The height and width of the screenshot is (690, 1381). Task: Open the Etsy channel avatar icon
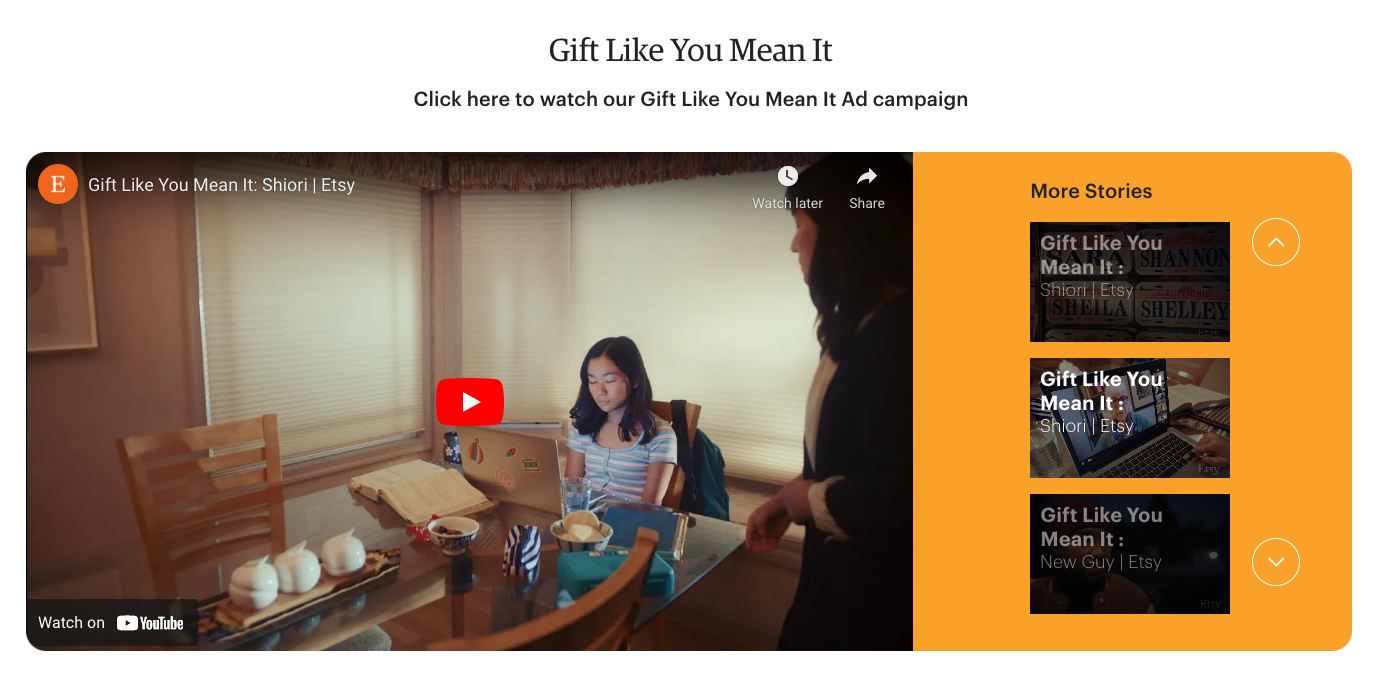tap(58, 184)
